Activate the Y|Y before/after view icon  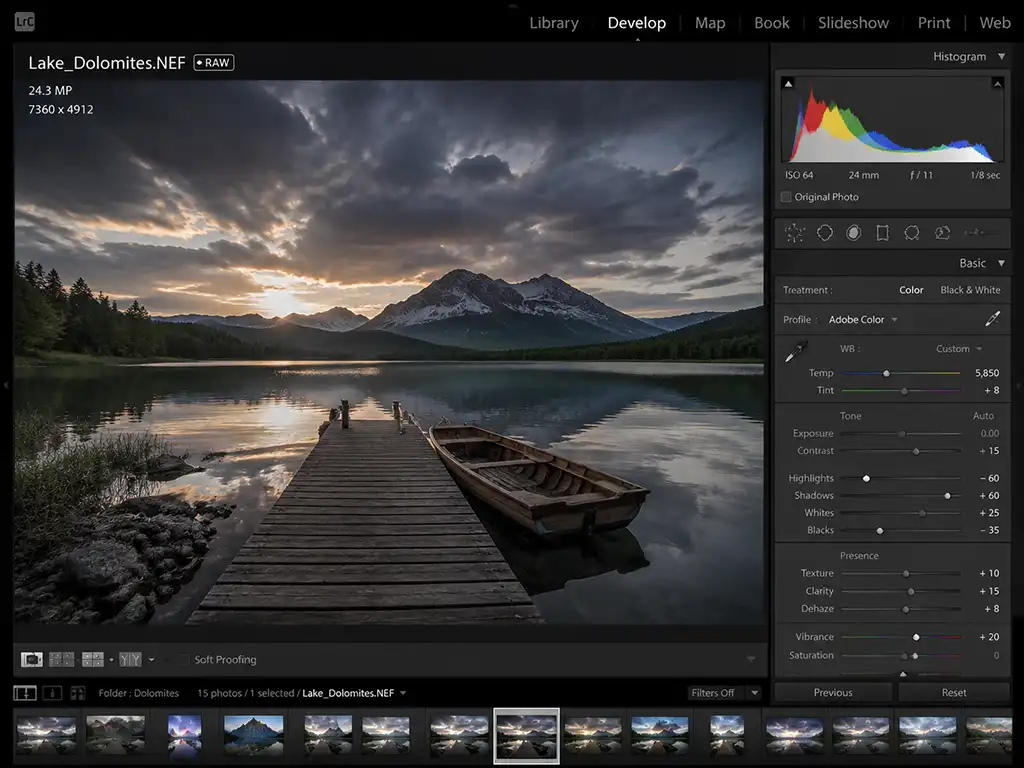point(130,660)
